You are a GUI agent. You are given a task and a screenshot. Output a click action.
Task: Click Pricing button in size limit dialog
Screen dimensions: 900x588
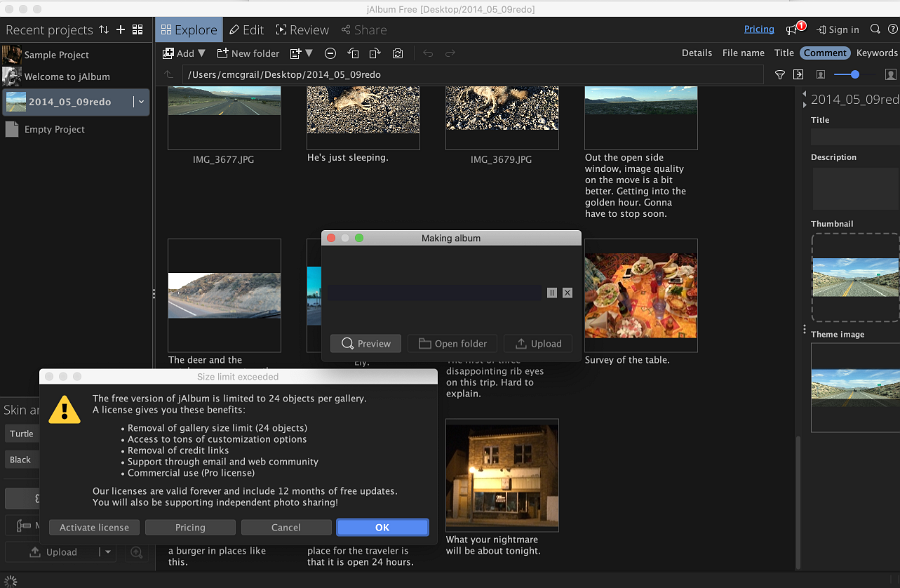pyautogui.click(x=190, y=527)
